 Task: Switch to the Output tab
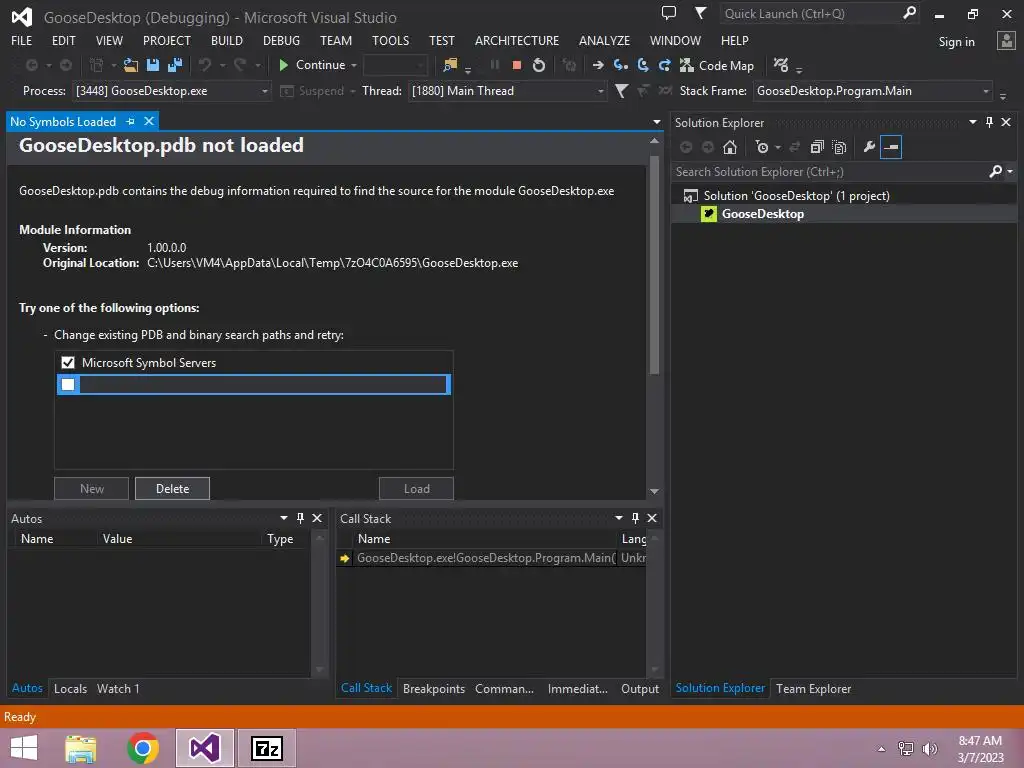pos(640,688)
